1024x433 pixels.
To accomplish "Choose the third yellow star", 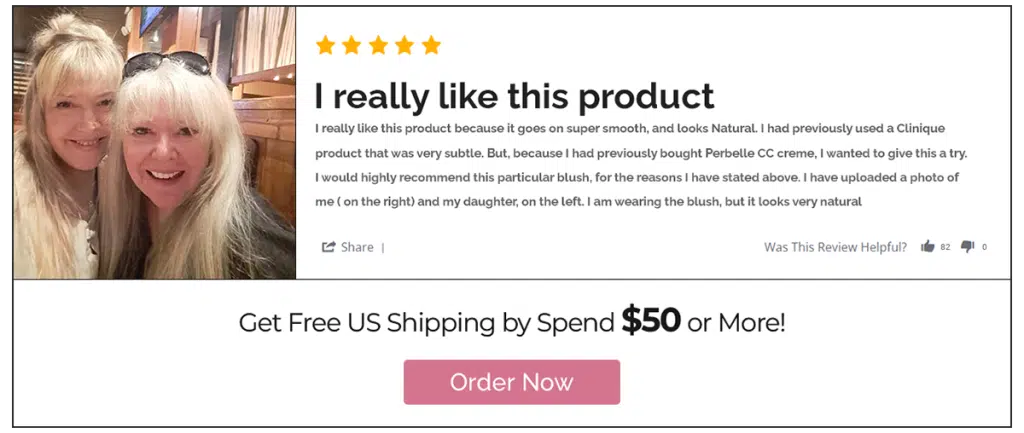I will (x=378, y=45).
